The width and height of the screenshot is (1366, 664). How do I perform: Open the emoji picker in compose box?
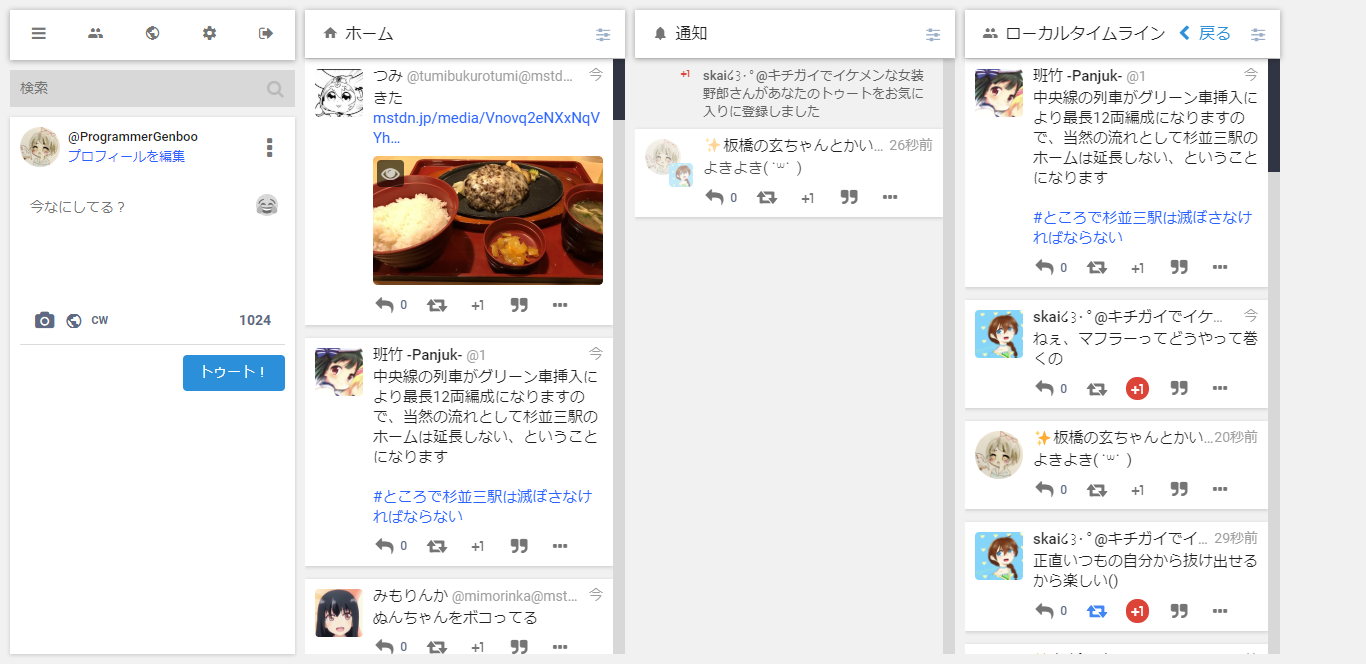(266, 206)
